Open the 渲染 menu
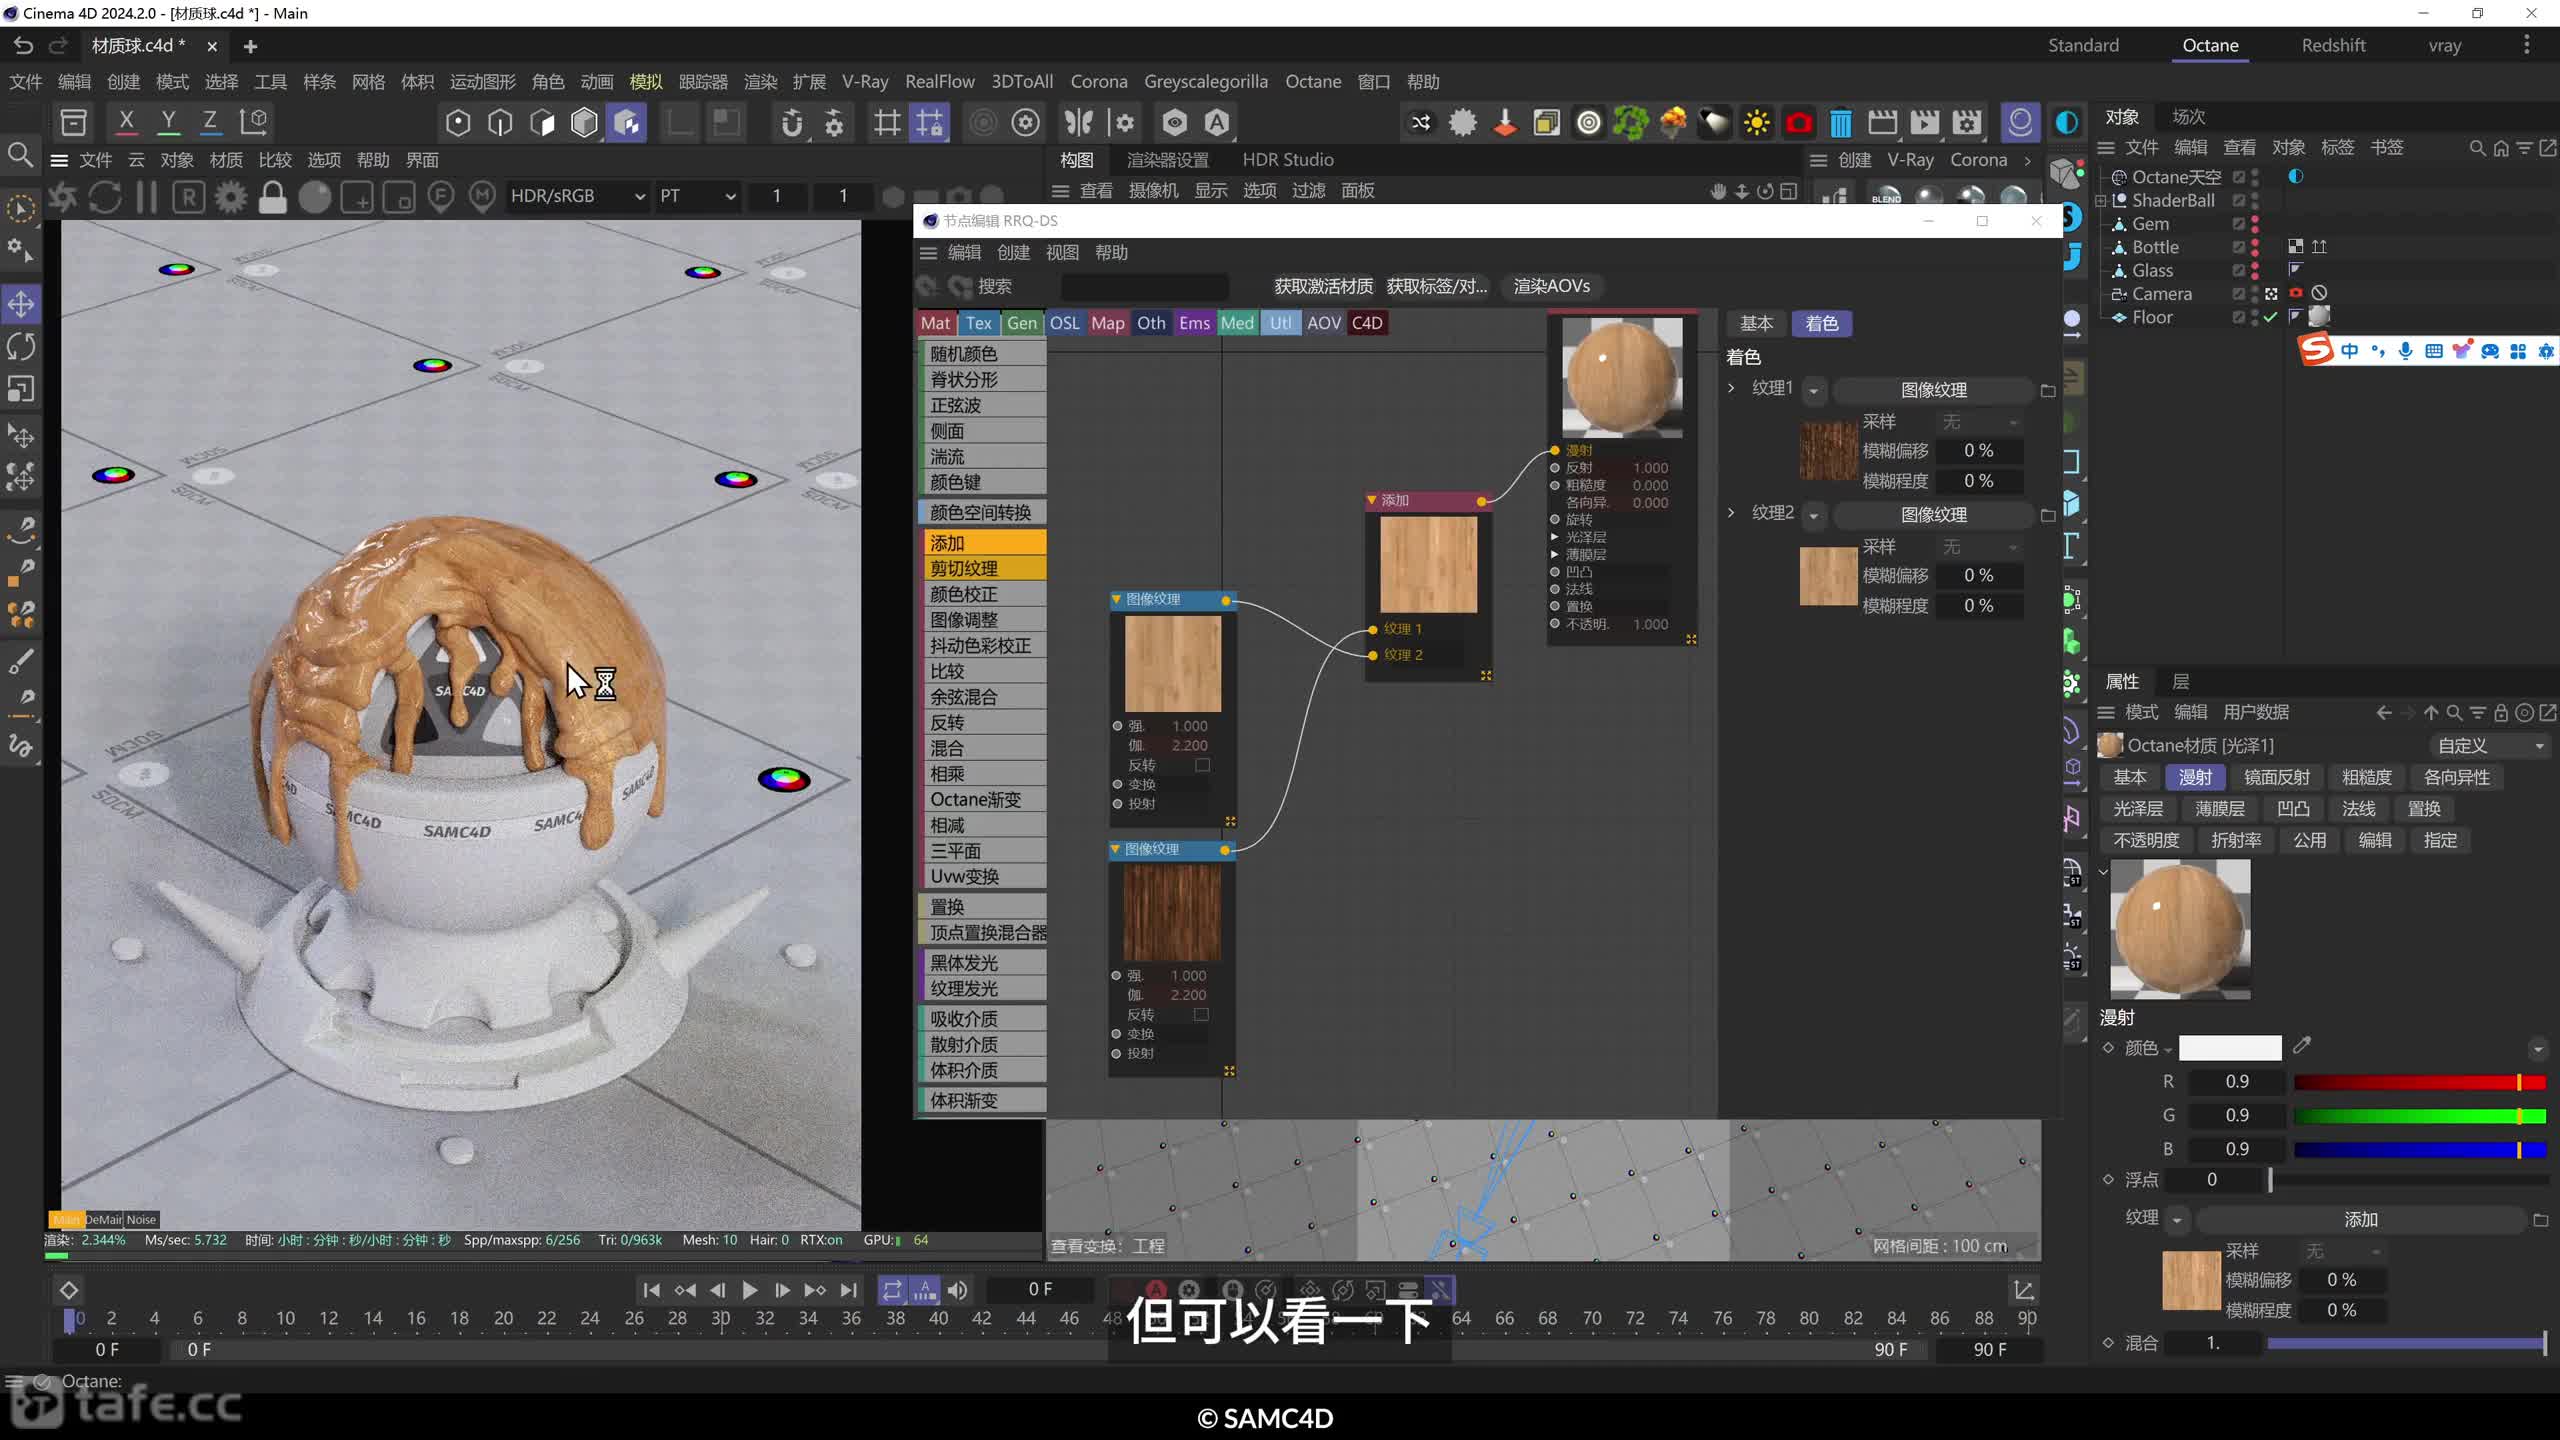This screenshot has height=1440, width=2560. pyautogui.click(x=760, y=82)
